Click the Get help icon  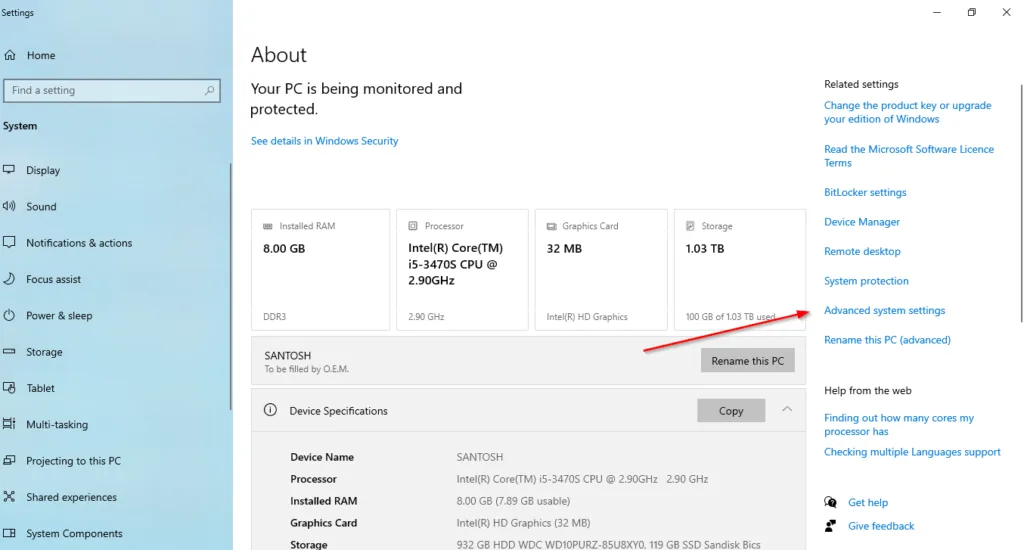pos(830,502)
